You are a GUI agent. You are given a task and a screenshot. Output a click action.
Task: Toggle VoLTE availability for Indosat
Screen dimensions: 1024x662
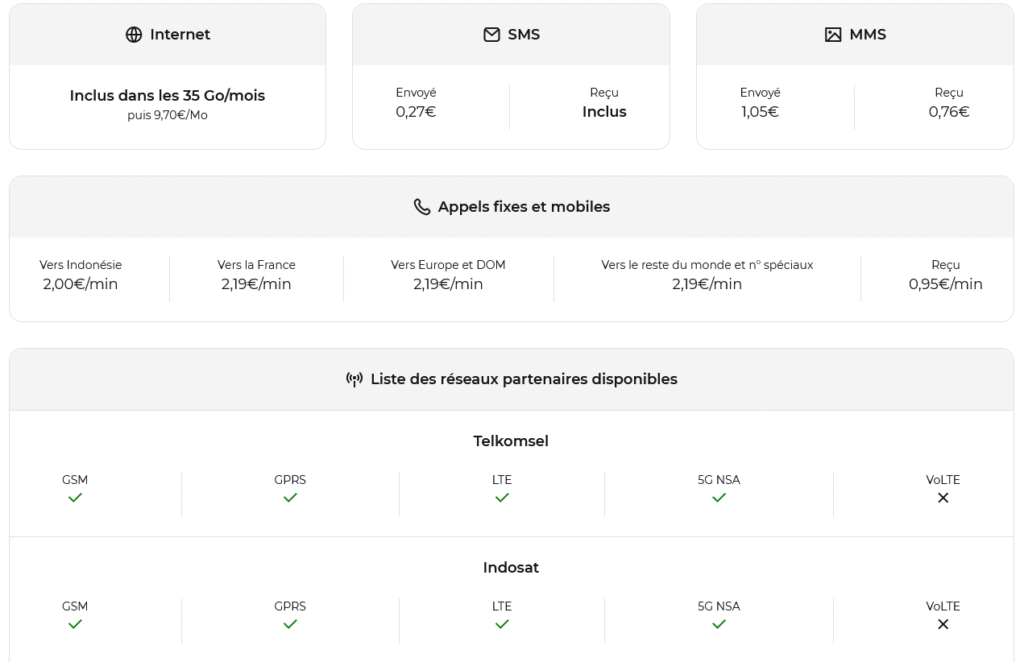[942, 624]
